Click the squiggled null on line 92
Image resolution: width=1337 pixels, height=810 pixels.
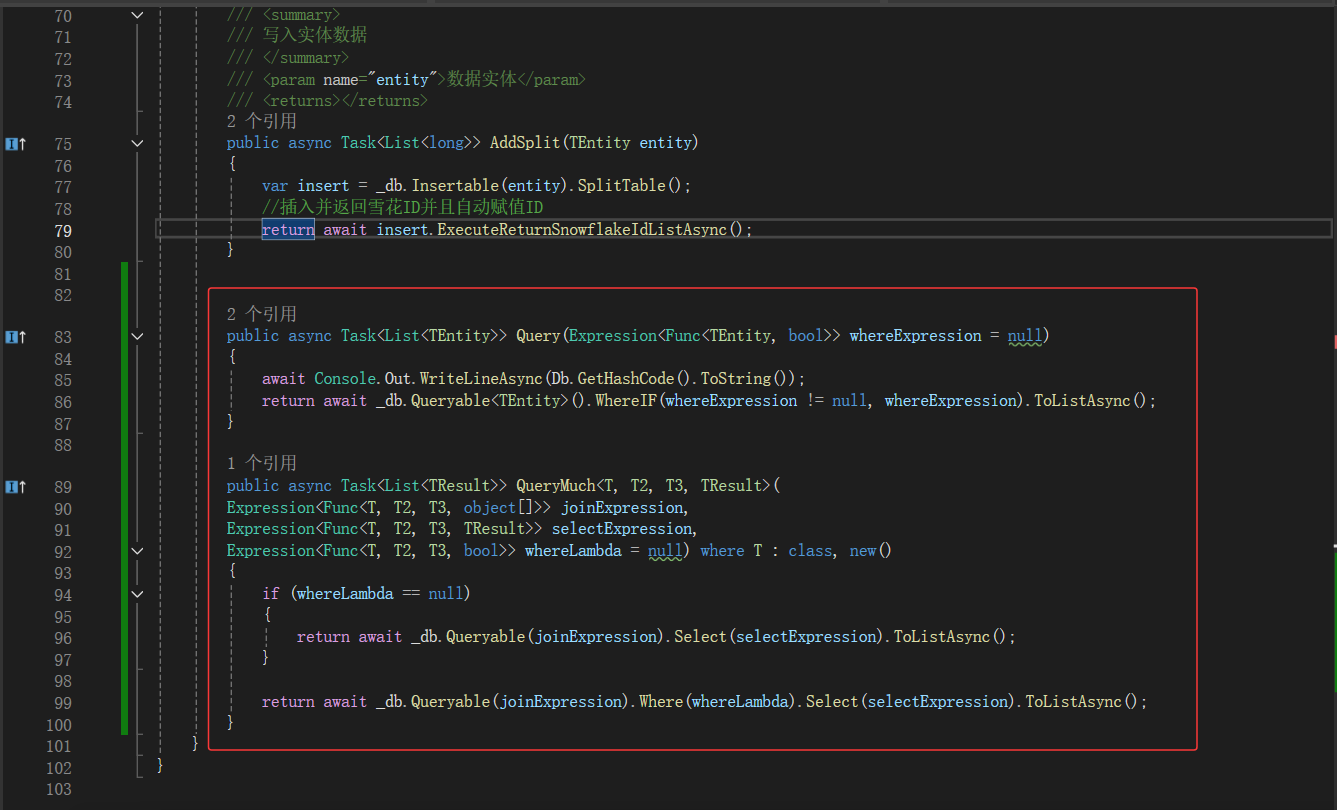coord(665,551)
